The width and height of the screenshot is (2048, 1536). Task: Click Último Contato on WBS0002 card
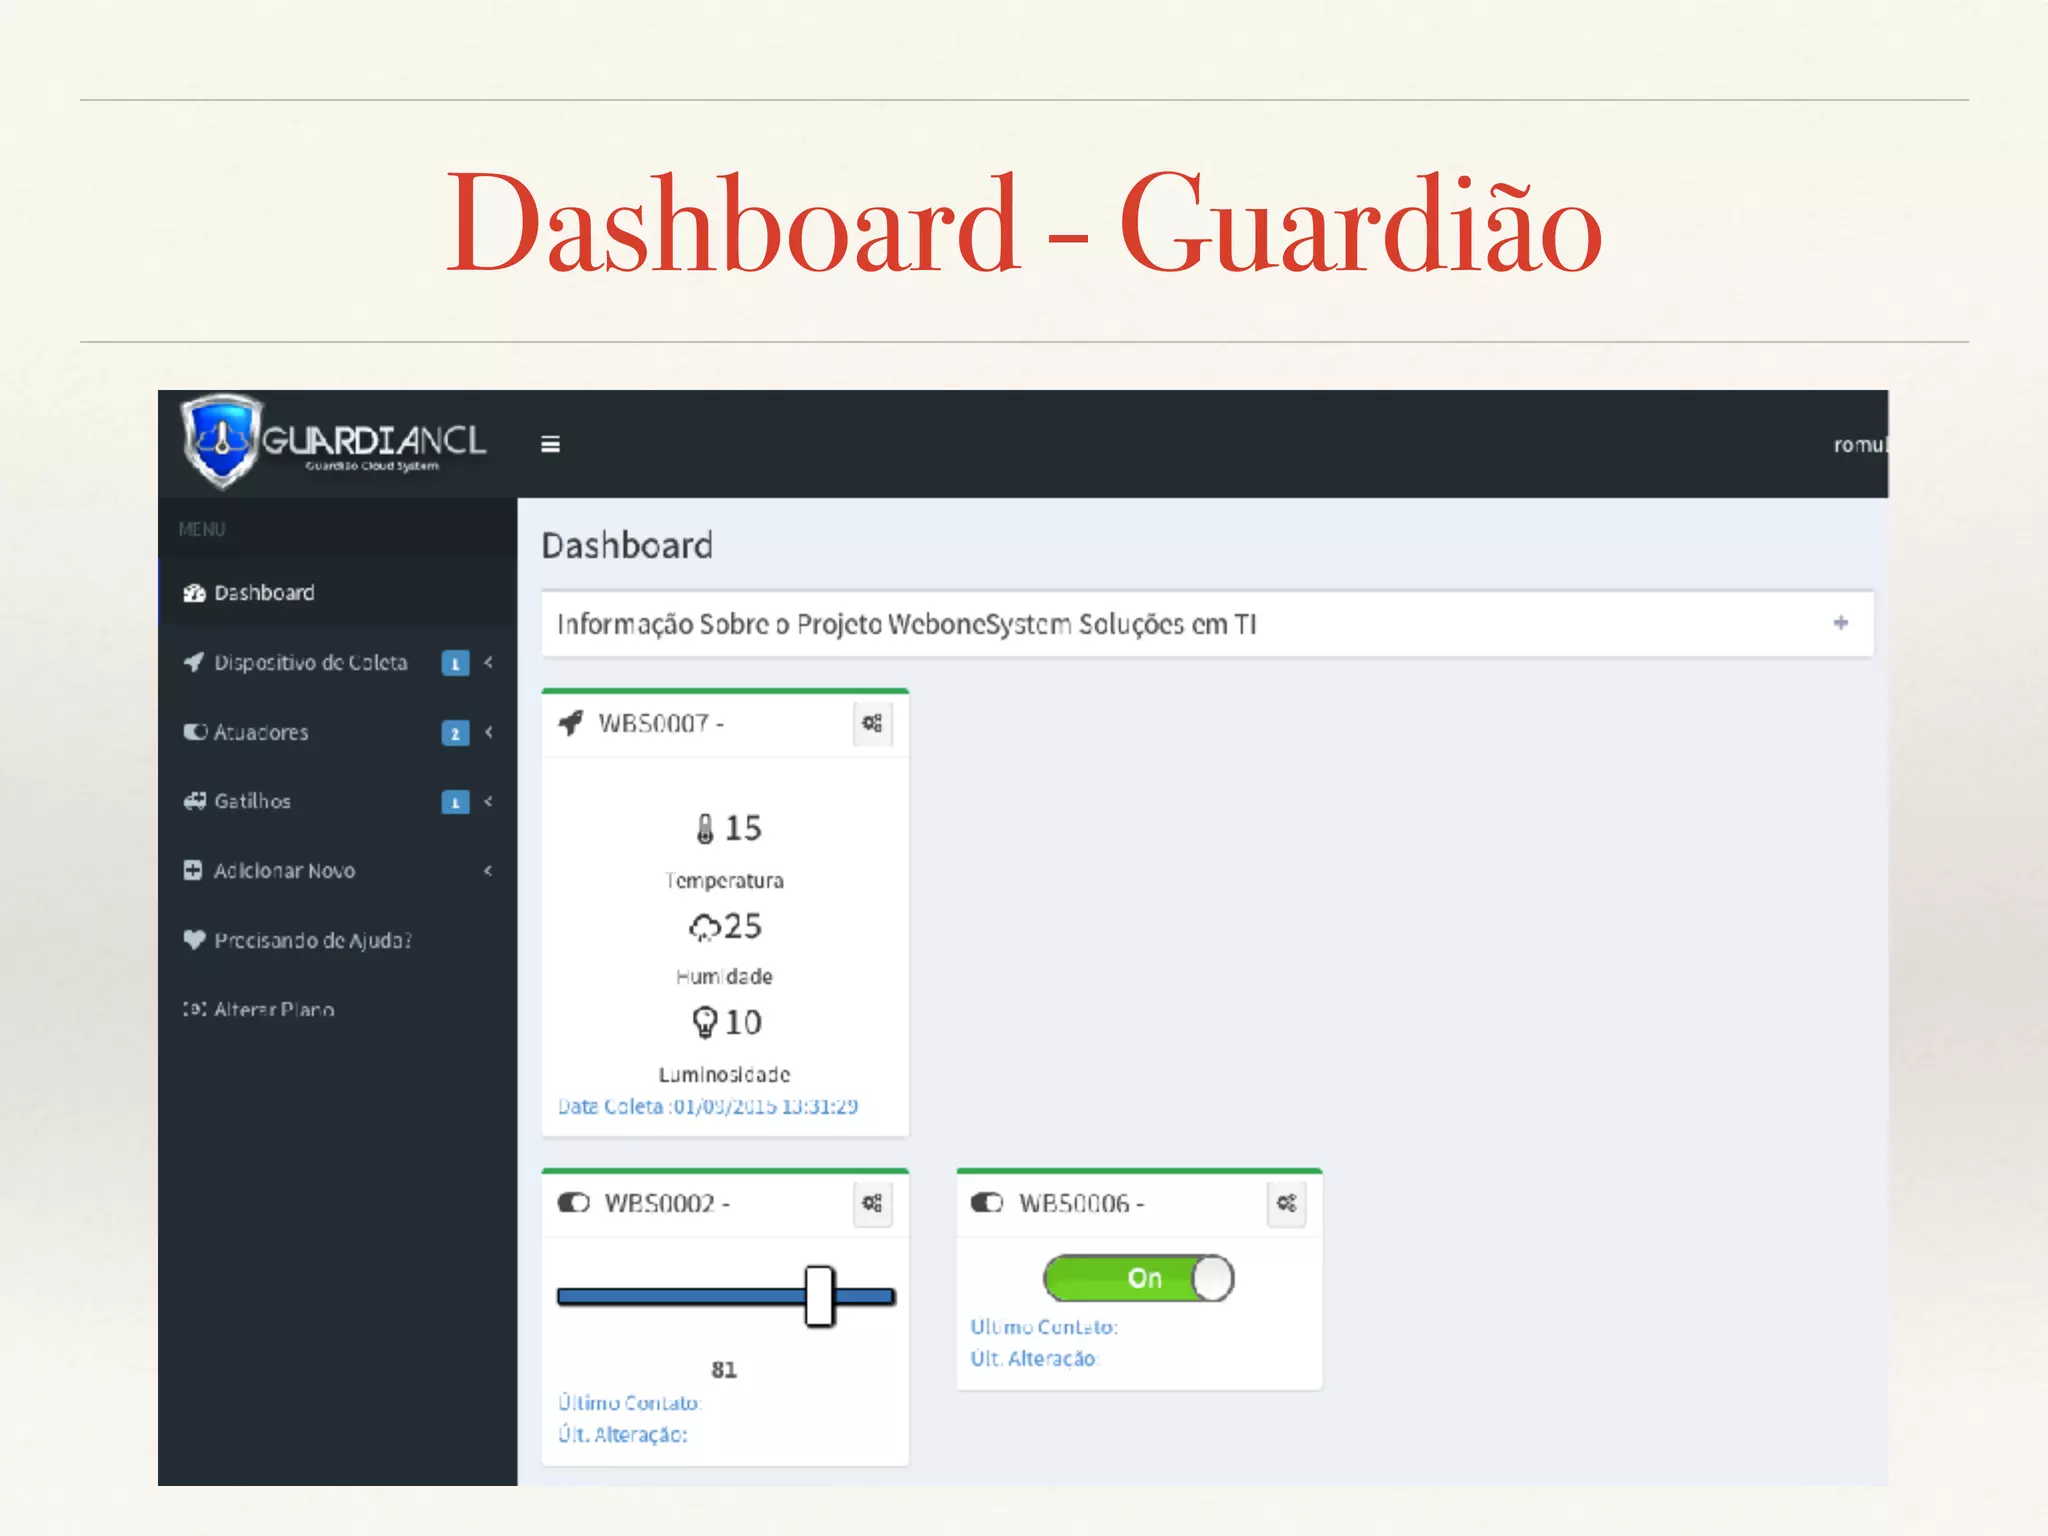[629, 1403]
